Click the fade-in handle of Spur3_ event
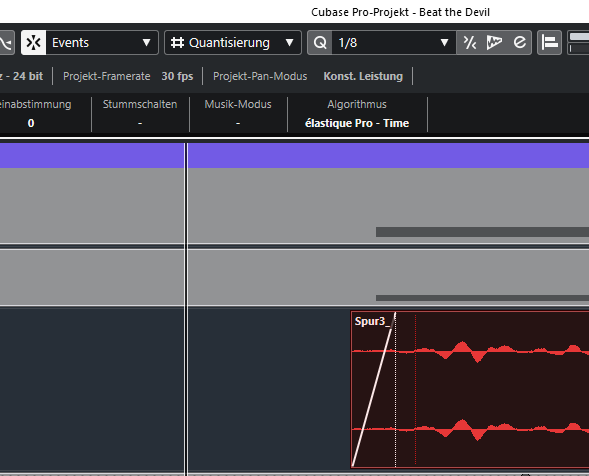Viewport: 589px width, 476px height. (x=396, y=313)
